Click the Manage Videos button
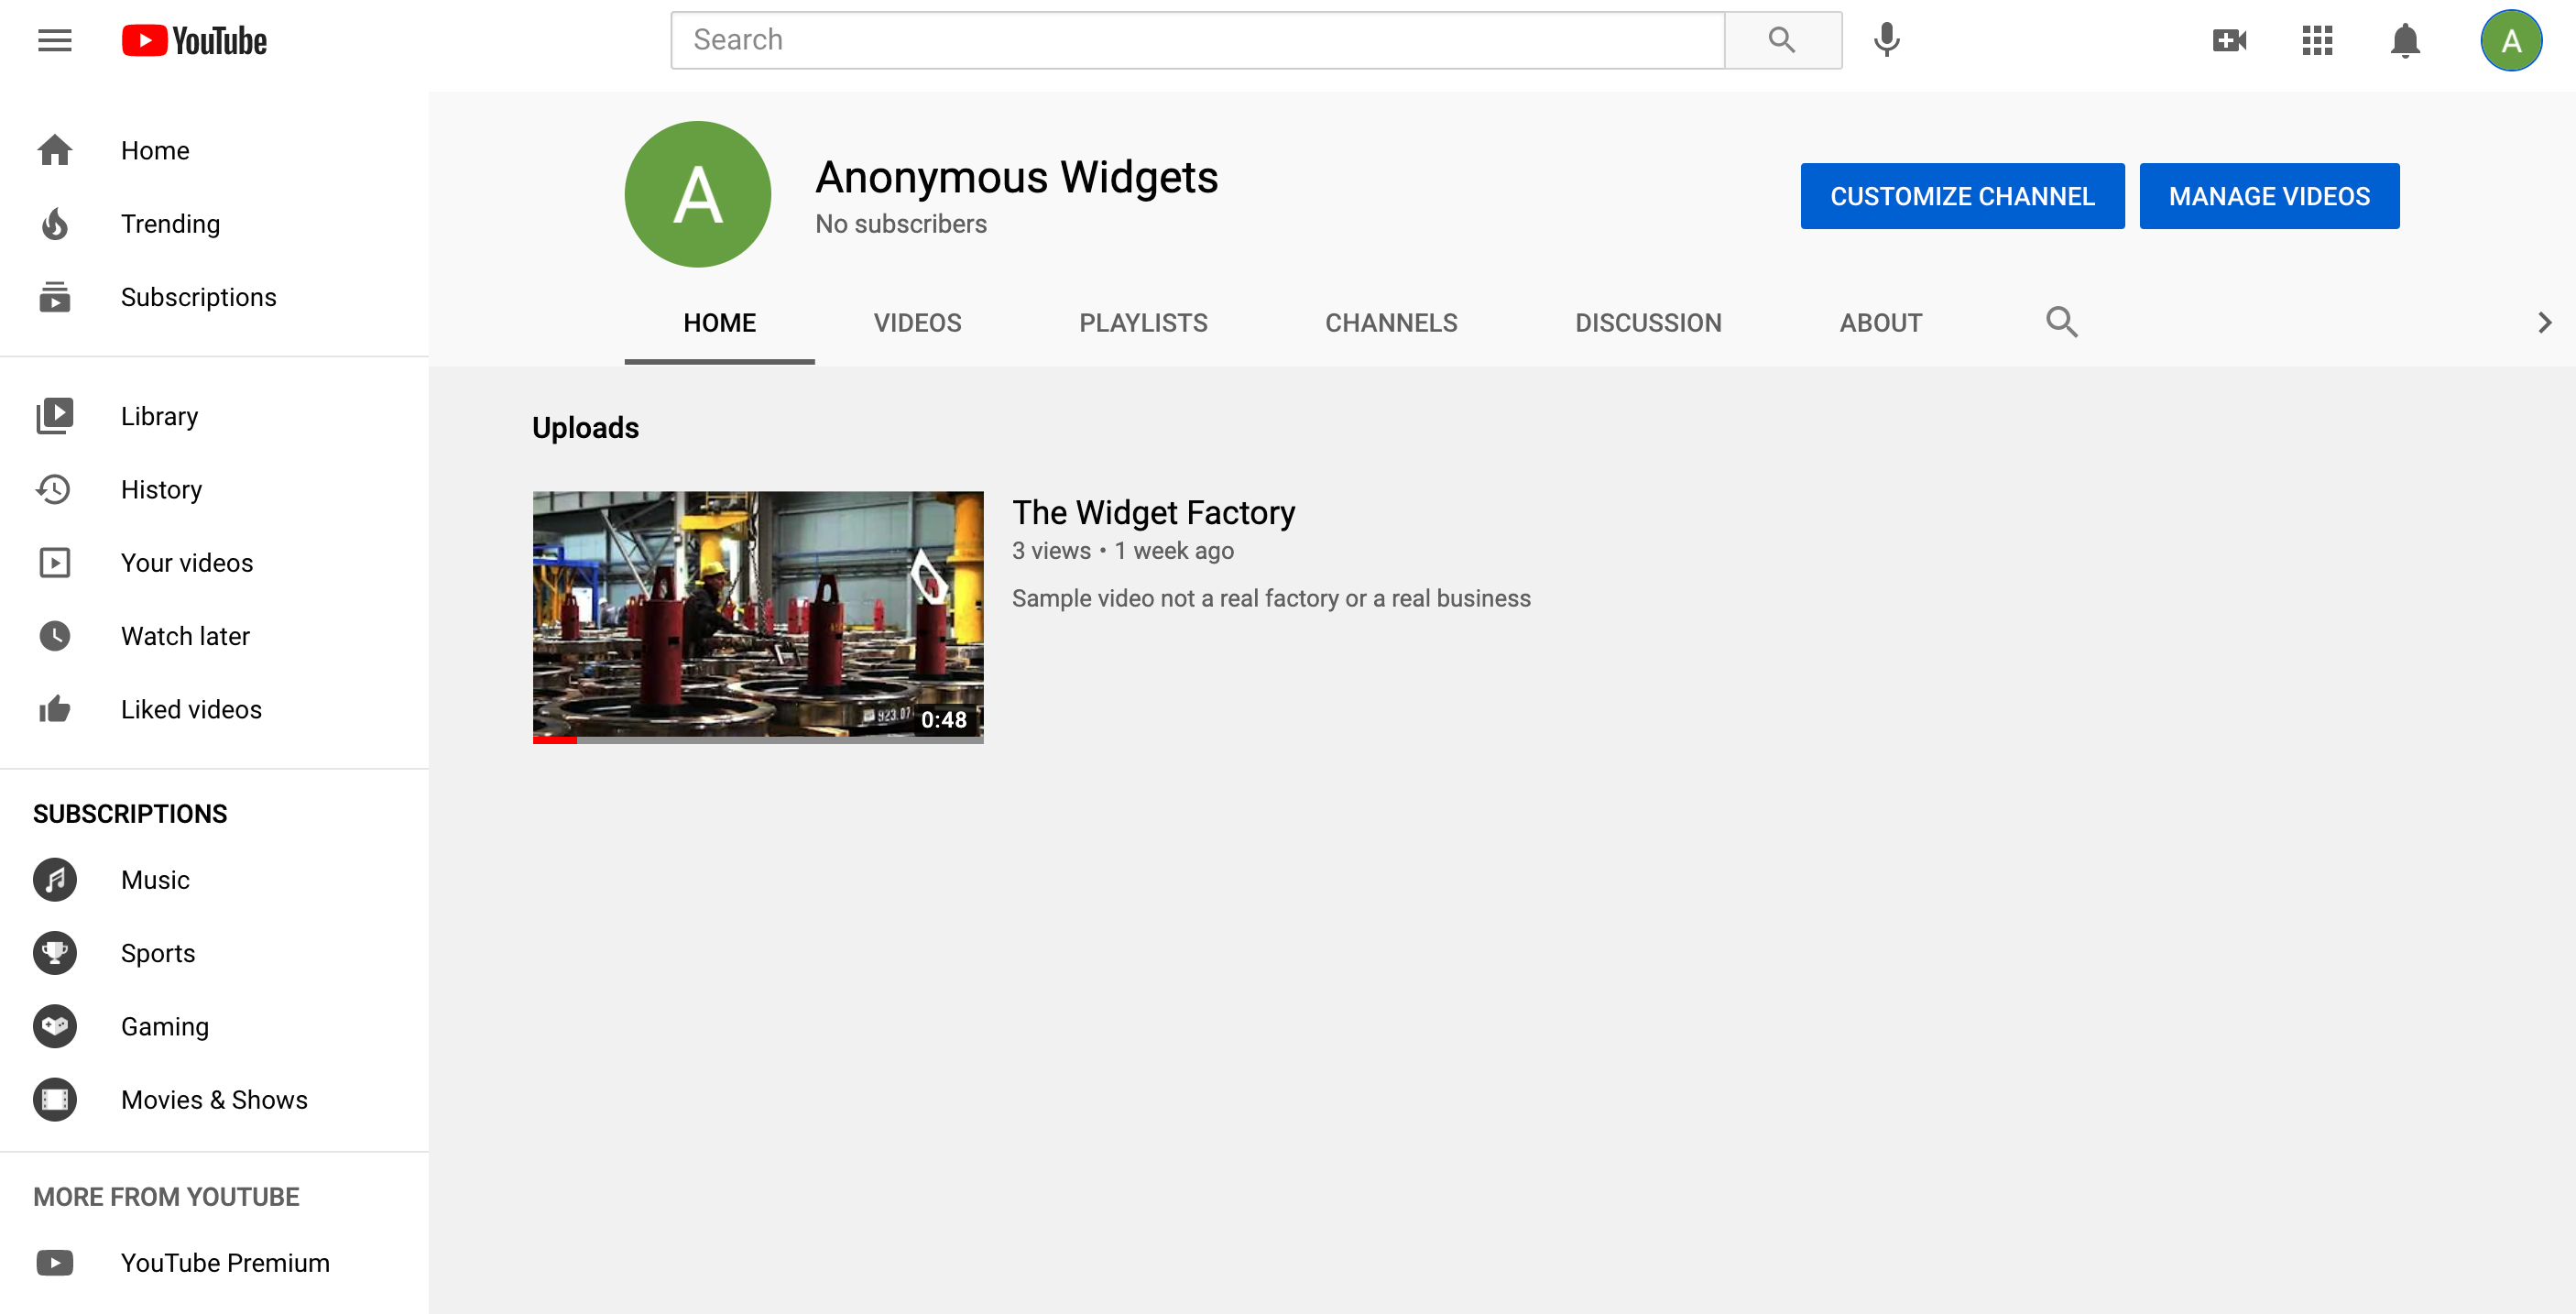This screenshot has height=1314, width=2576. pos(2268,196)
